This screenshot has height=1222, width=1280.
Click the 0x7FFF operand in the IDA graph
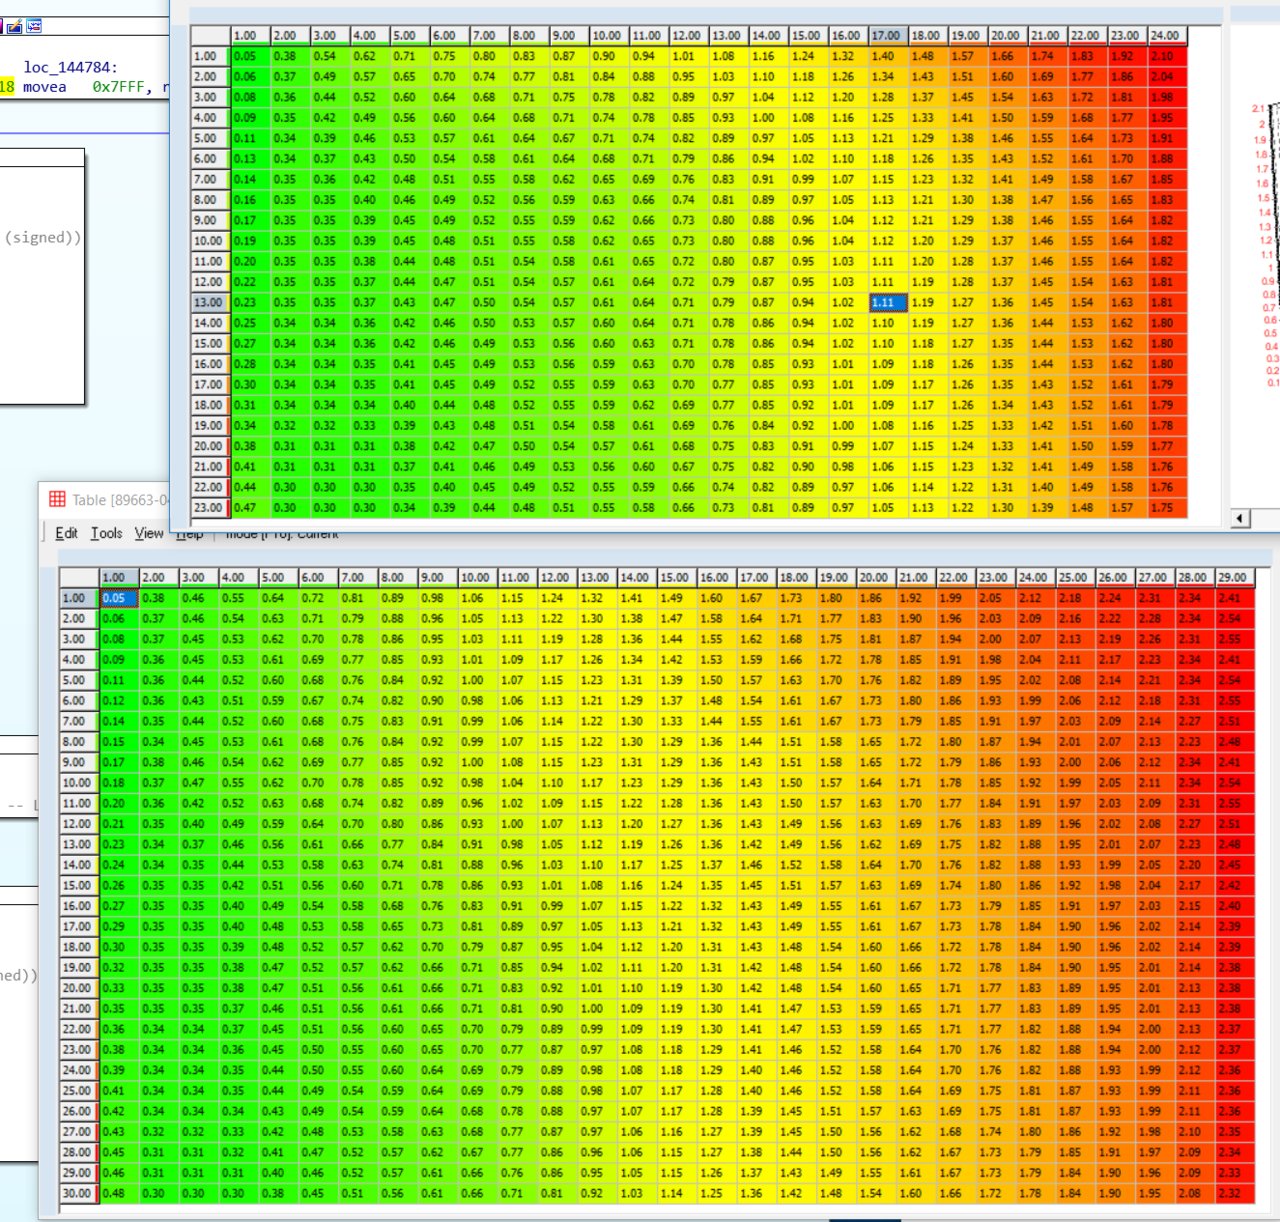[118, 87]
